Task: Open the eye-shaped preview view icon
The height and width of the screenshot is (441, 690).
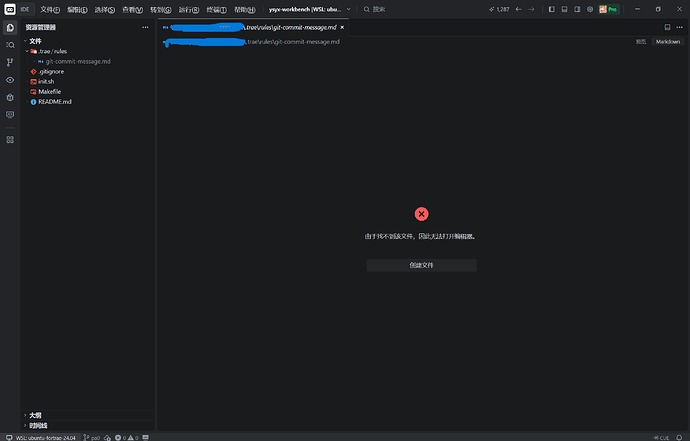Action: [10, 80]
